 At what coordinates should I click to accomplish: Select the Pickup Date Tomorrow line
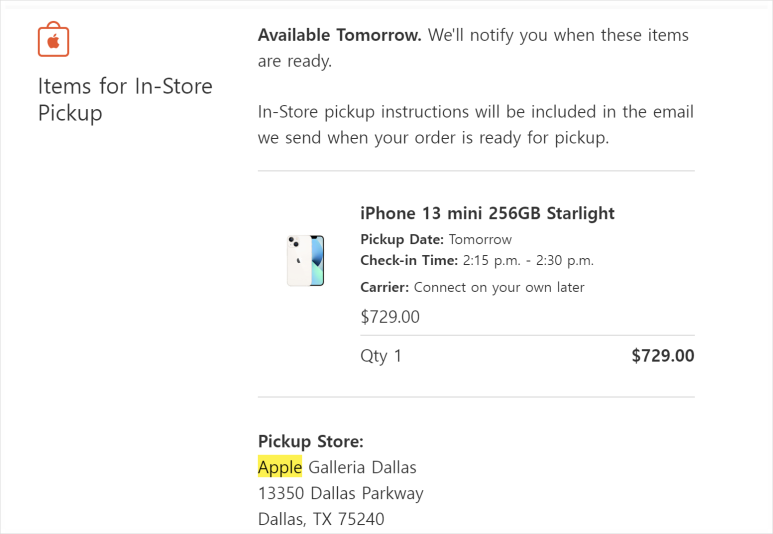tap(436, 239)
